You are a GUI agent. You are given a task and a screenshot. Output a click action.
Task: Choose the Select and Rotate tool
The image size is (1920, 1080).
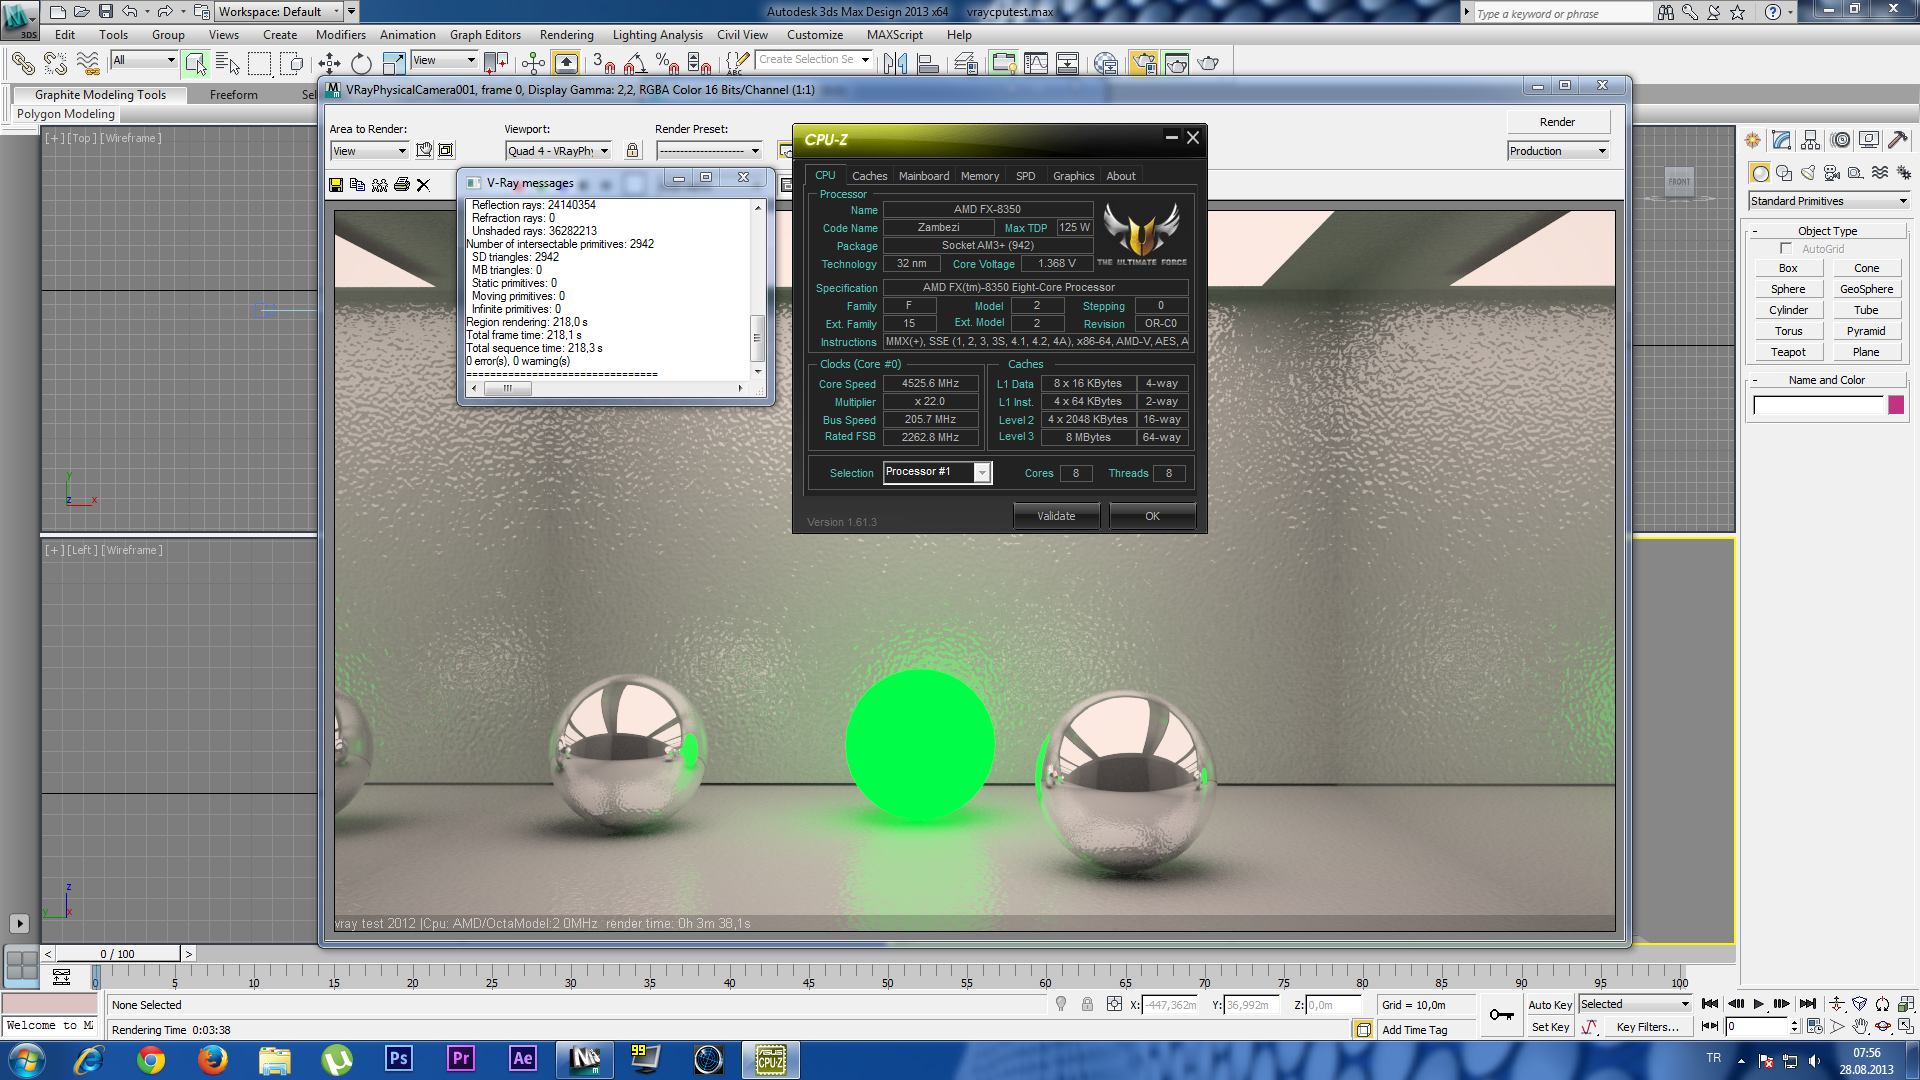[x=362, y=64]
